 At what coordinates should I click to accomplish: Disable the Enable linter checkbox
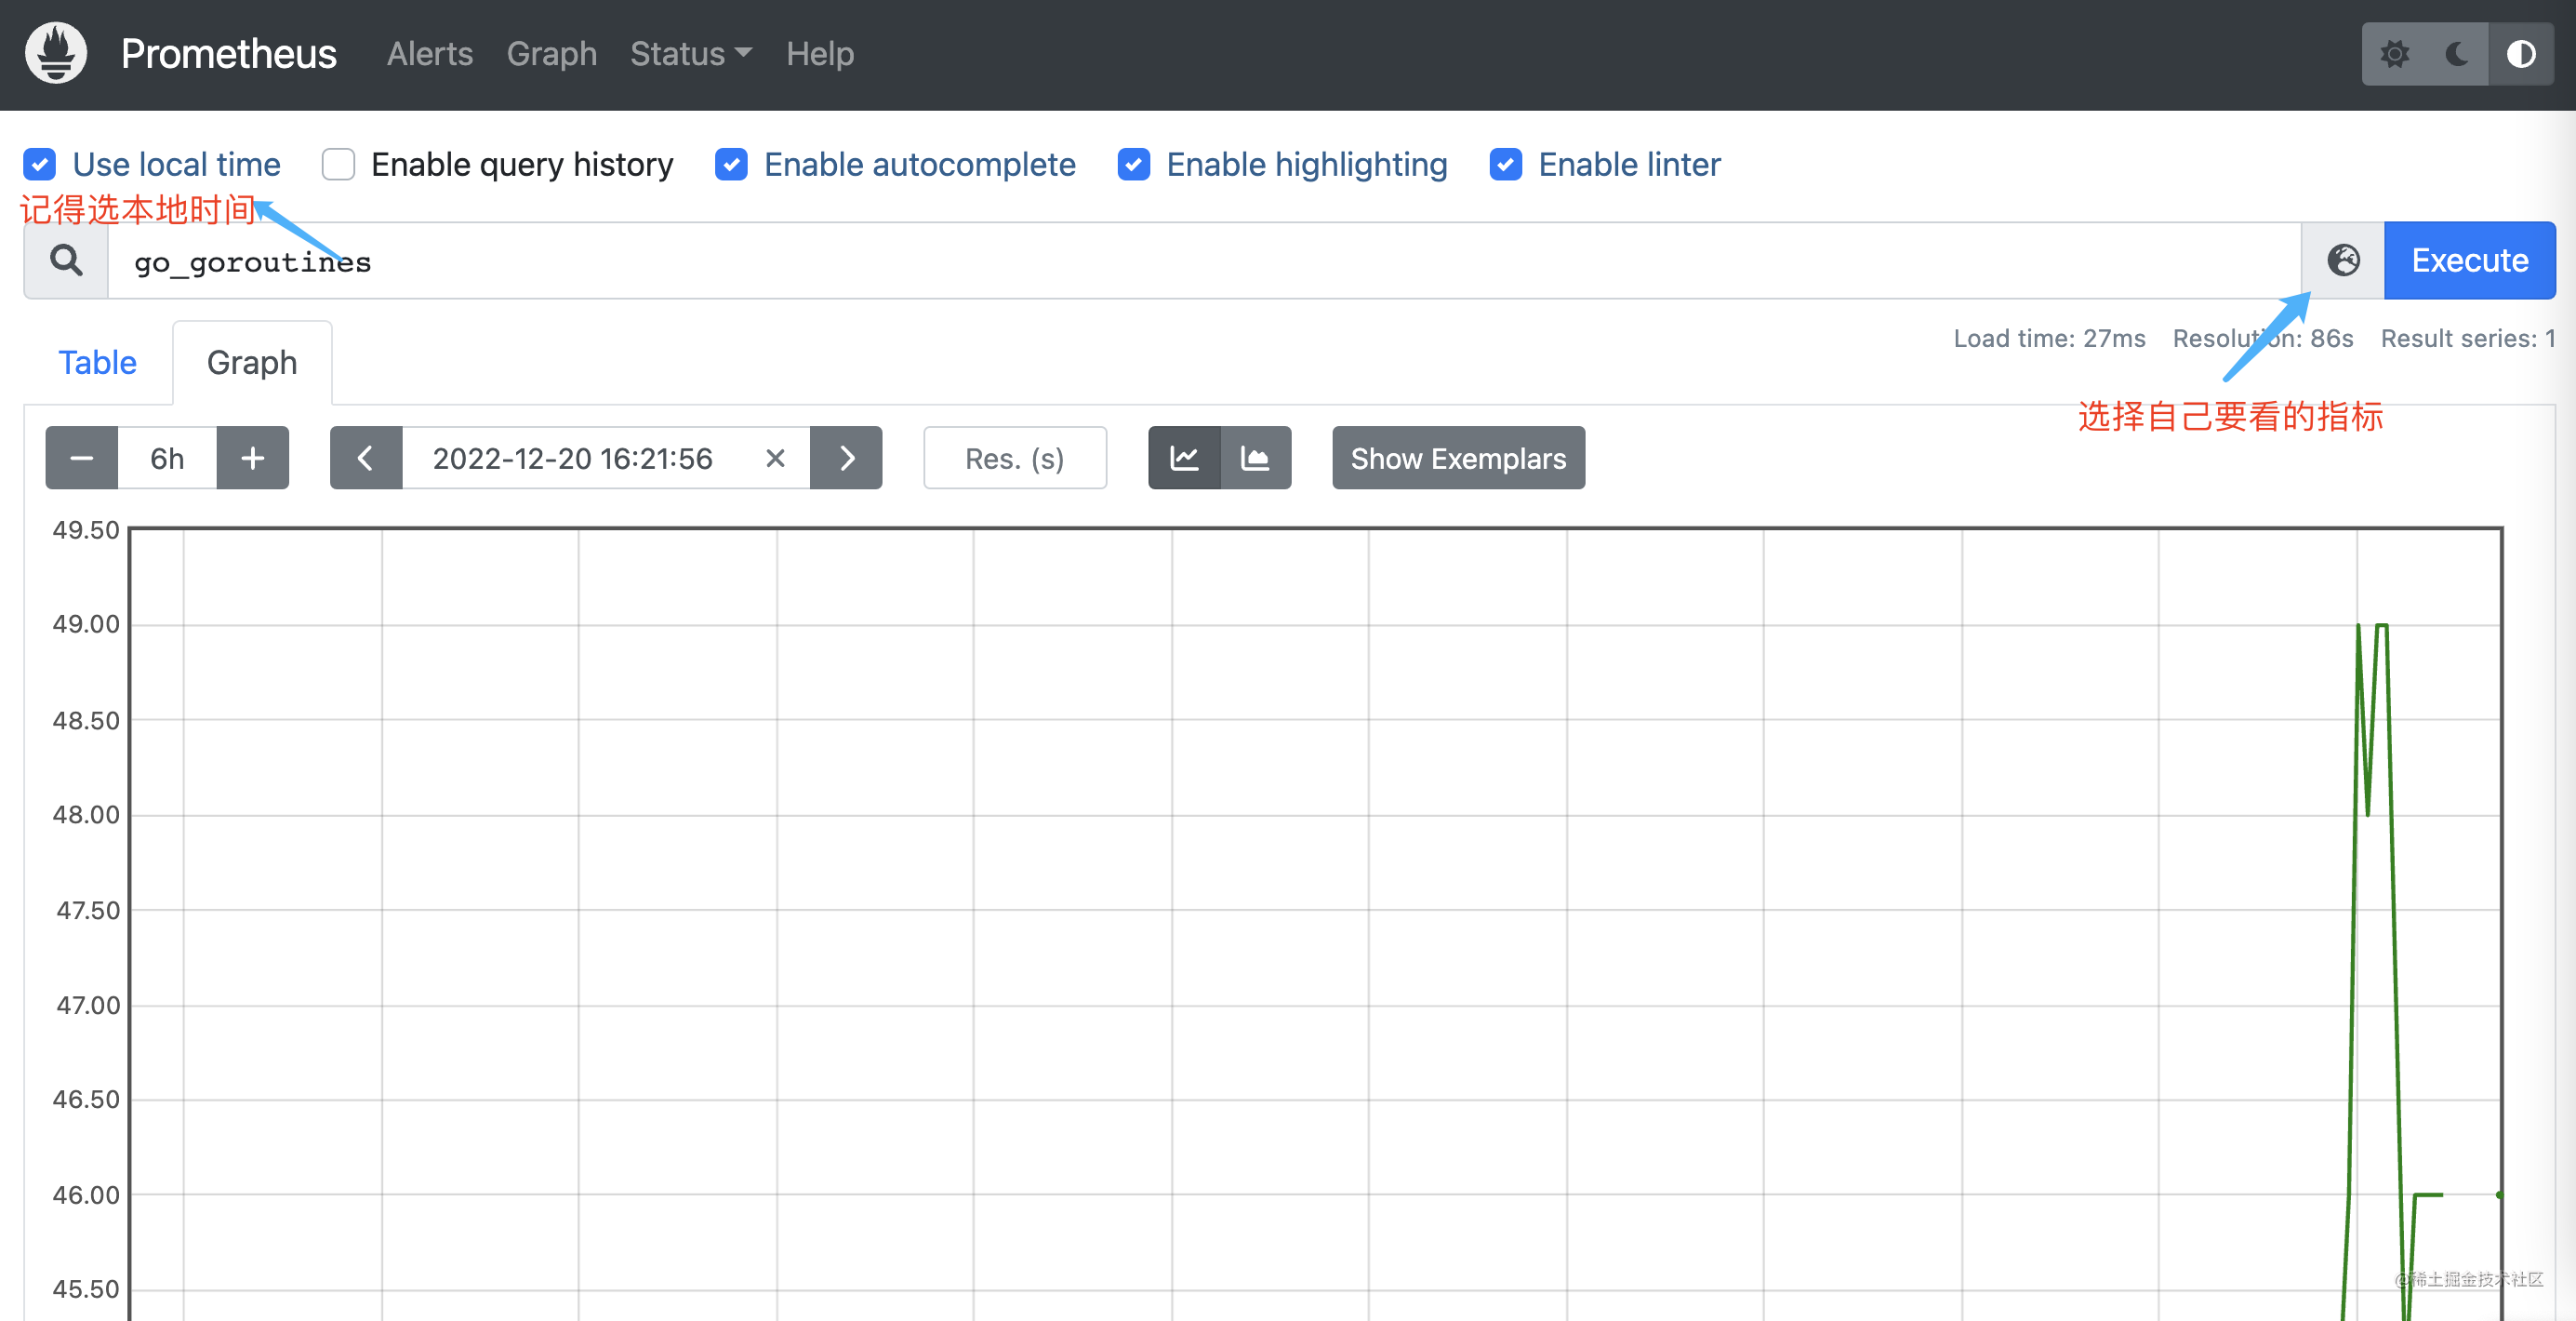click(x=1506, y=164)
